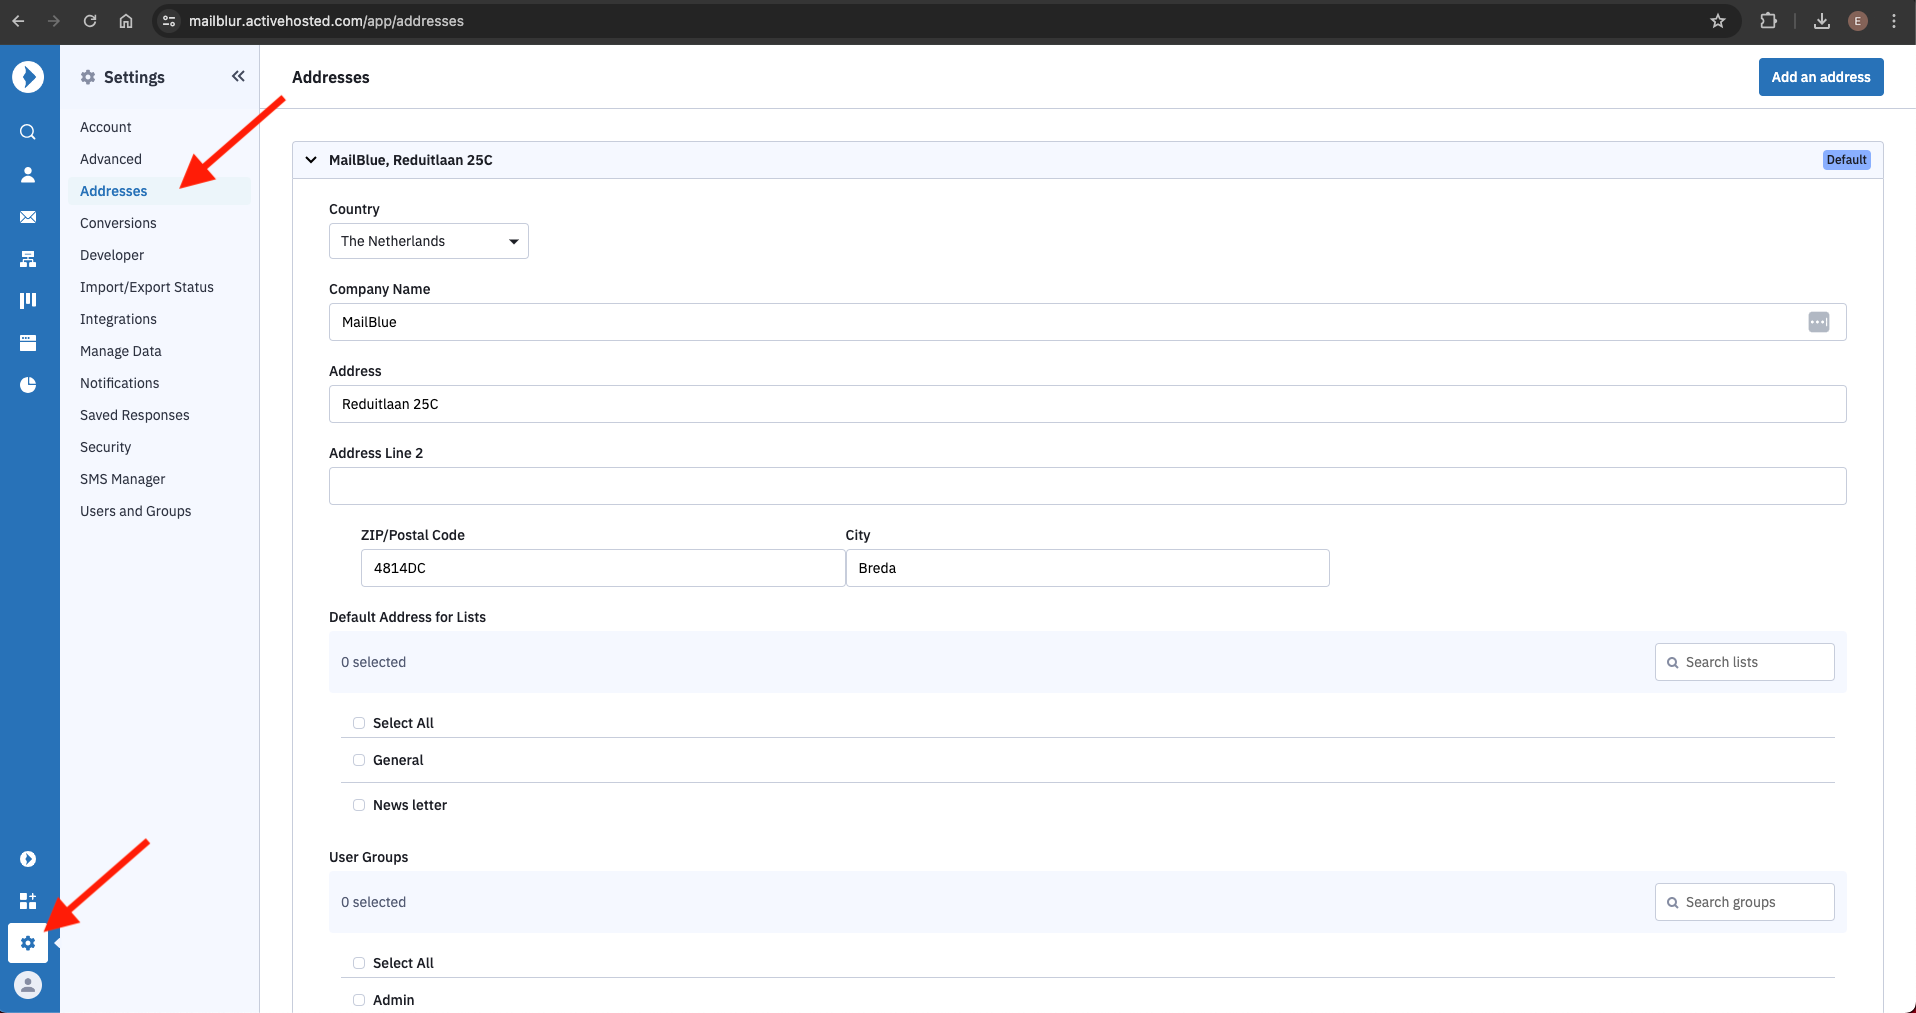Open browser profile avatar E
The image size is (1916, 1013).
click(1858, 21)
